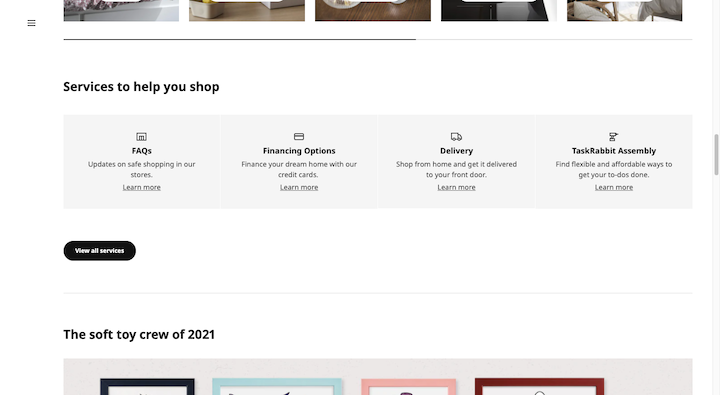Viewport: 720px width, 395px height.
Task: Open the hamburger menu icon
Action: [31, 23]
